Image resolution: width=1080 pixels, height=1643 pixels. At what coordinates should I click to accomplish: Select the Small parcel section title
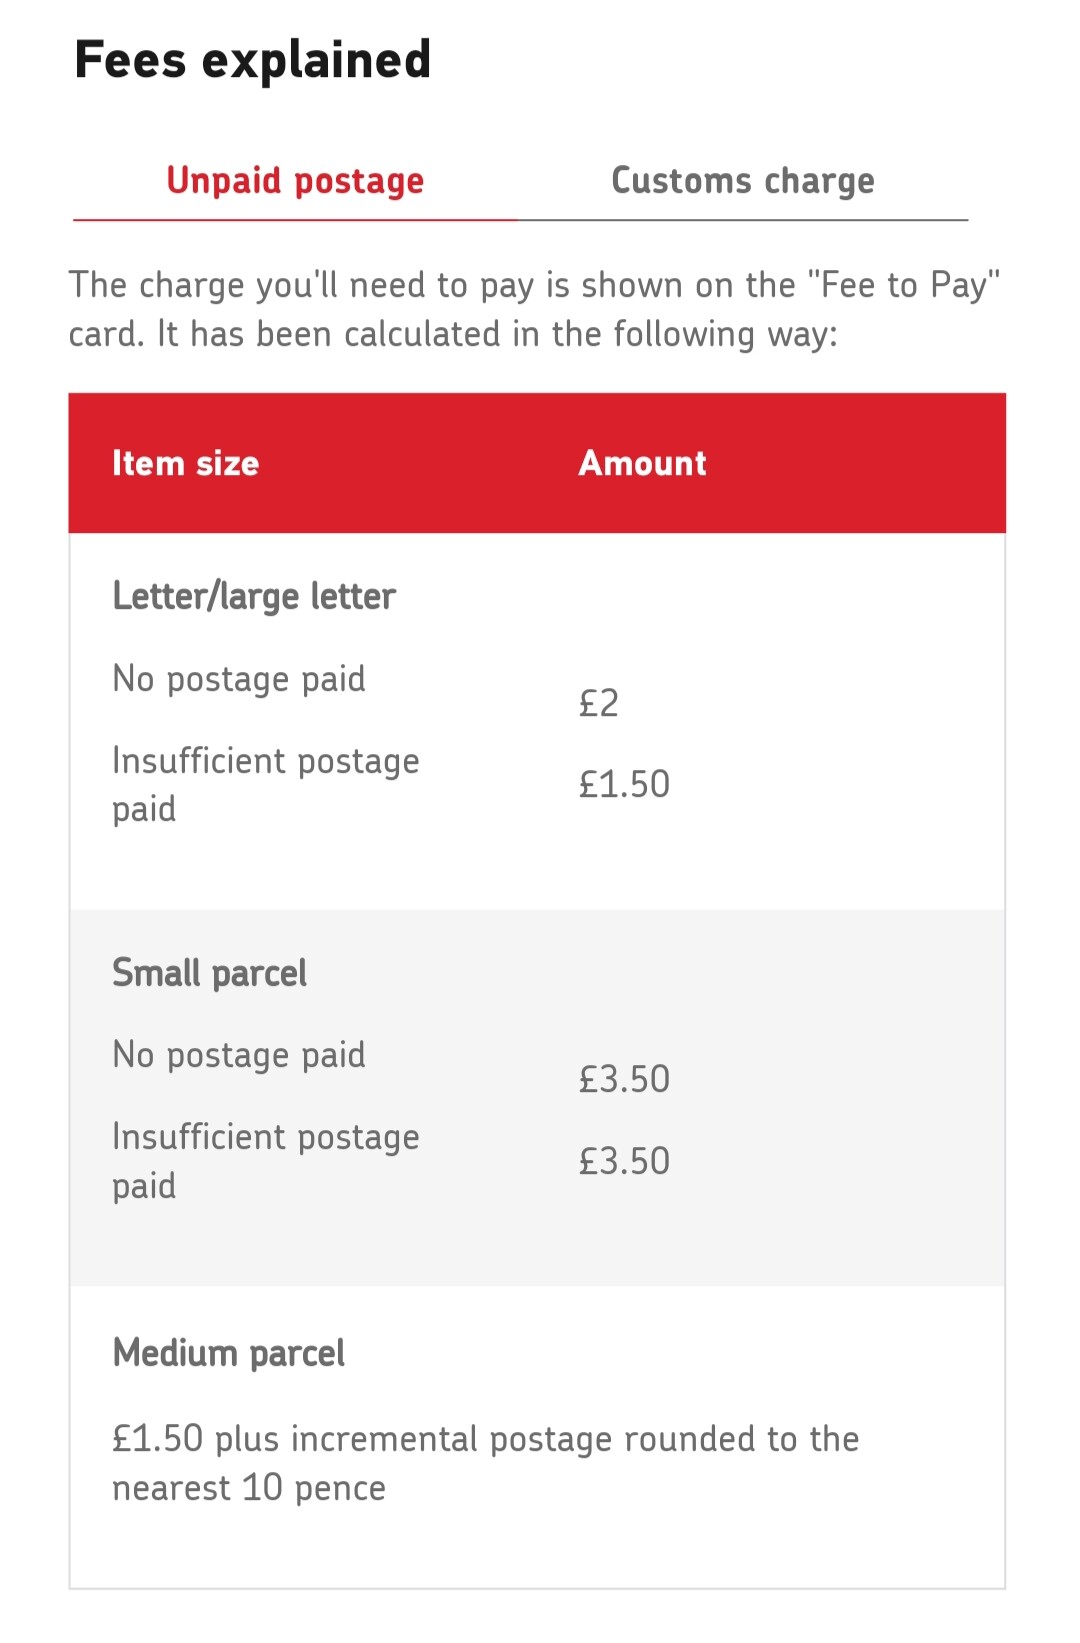click(x=209, y=973)
